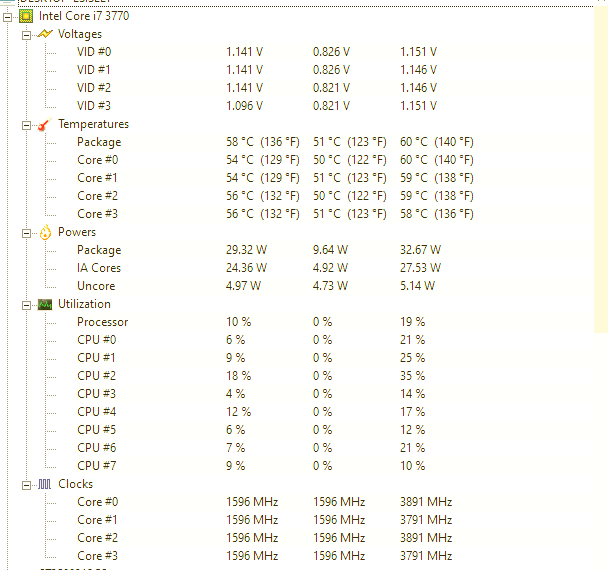
Task: Select the Intel Core i7 3770 label
Action: click(84, 16)
